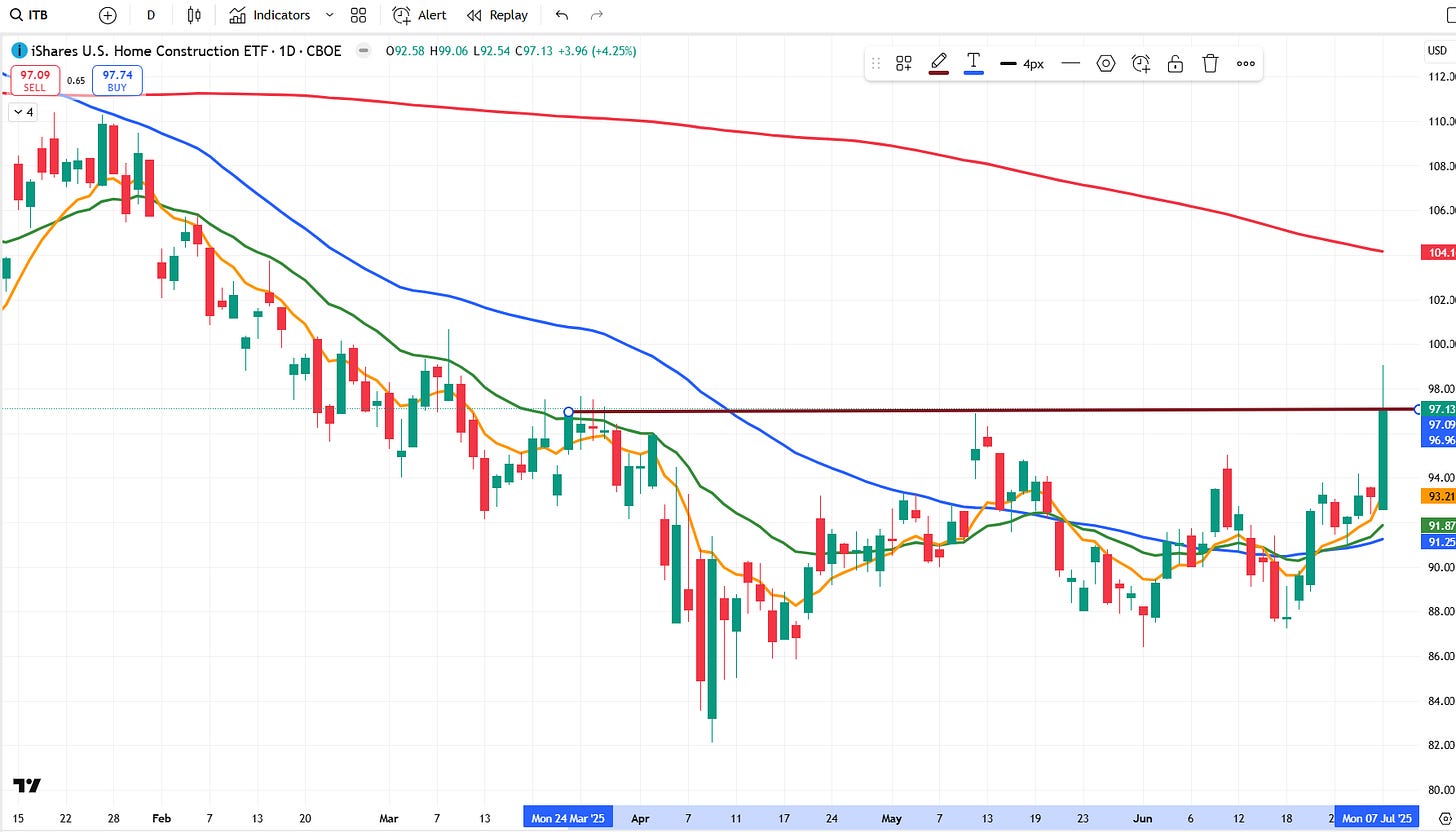
Task: Open the three-dot more menu in drawing toolbar
Action: (1245, 63)
